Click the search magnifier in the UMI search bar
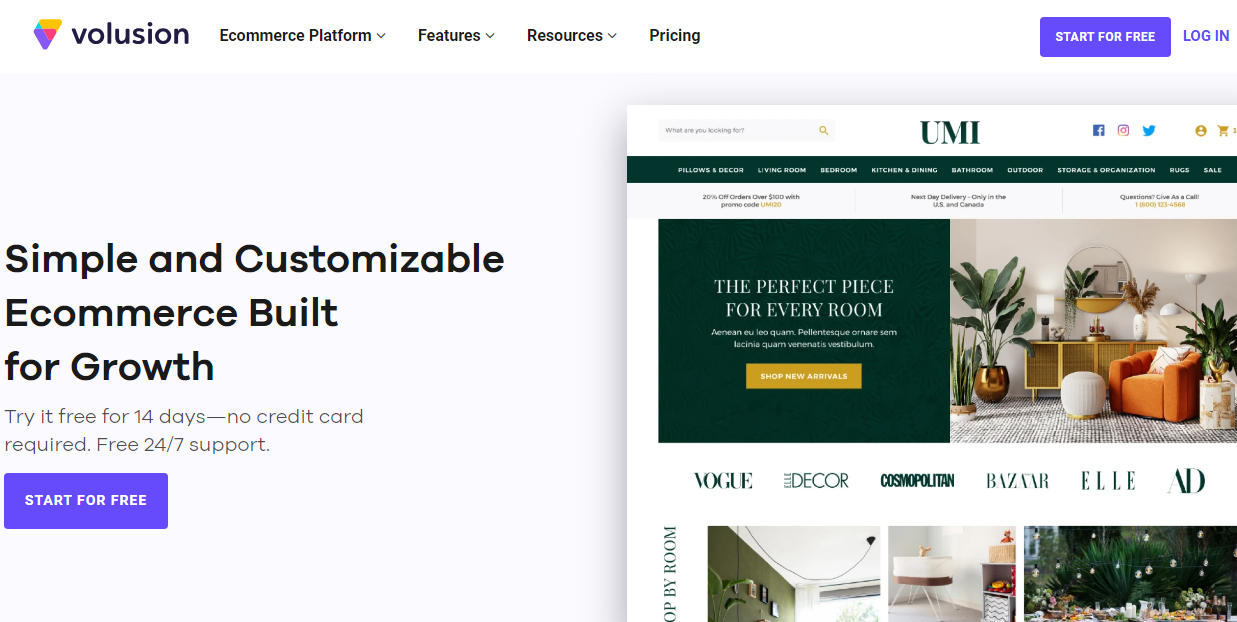The height and width of the screenshot is (622, 1237). click(x=823, y=130)
